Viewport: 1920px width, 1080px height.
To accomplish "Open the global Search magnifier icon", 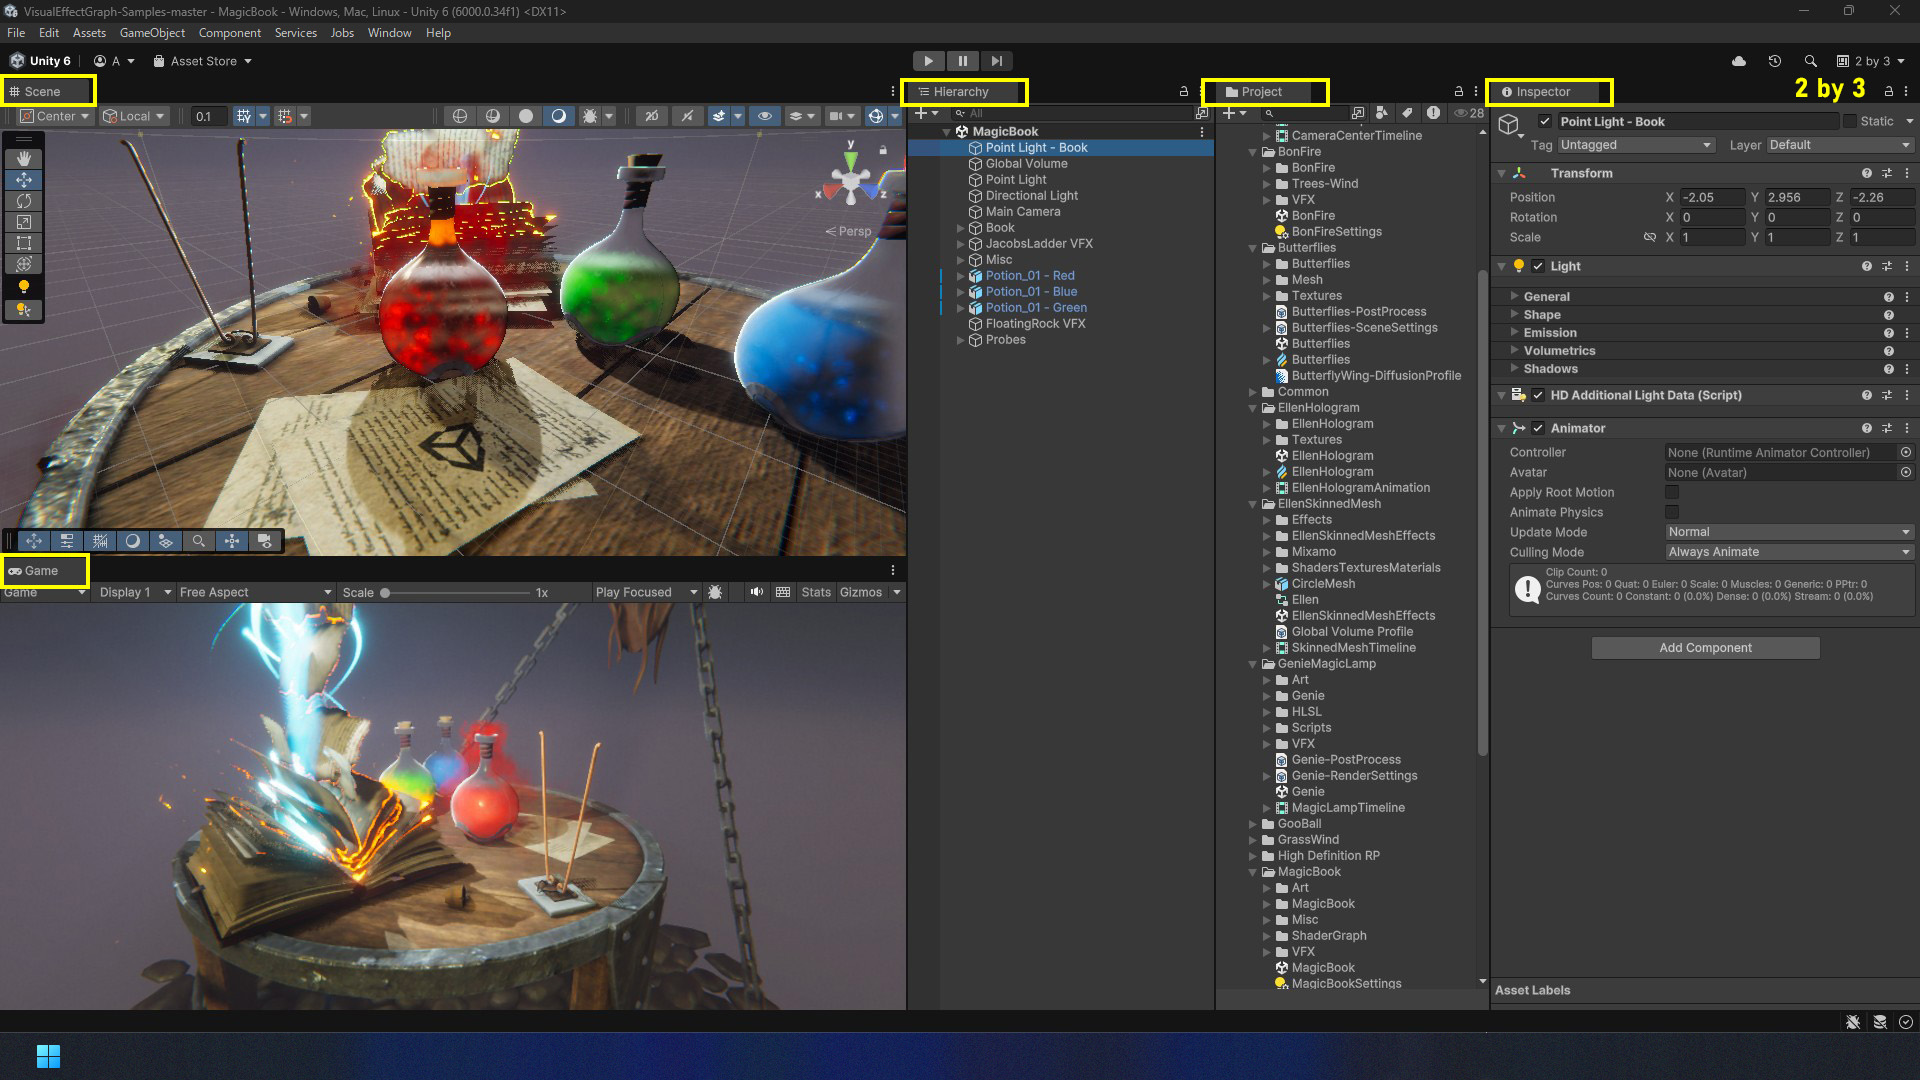I will click(1811, 61).
